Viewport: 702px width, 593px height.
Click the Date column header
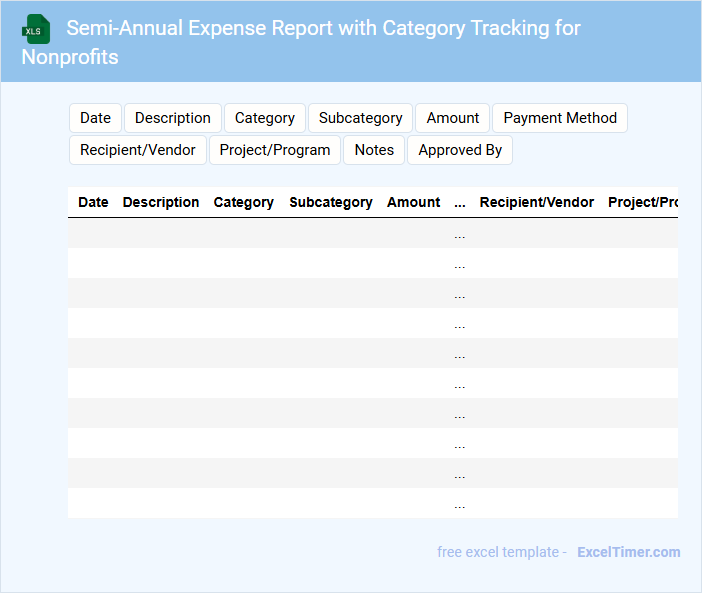[x=93, y=202]
